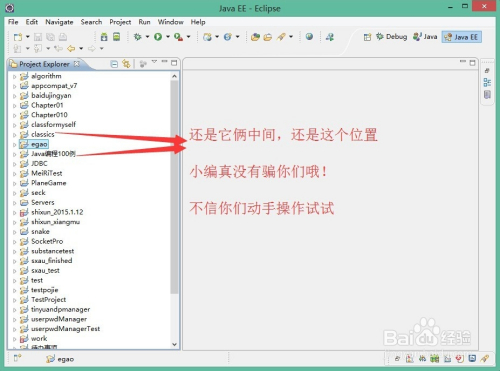Open the External Tools dropdown arrow
Image resolution: width=500 pixels, height=371 pixels.
tap(188, 37)
